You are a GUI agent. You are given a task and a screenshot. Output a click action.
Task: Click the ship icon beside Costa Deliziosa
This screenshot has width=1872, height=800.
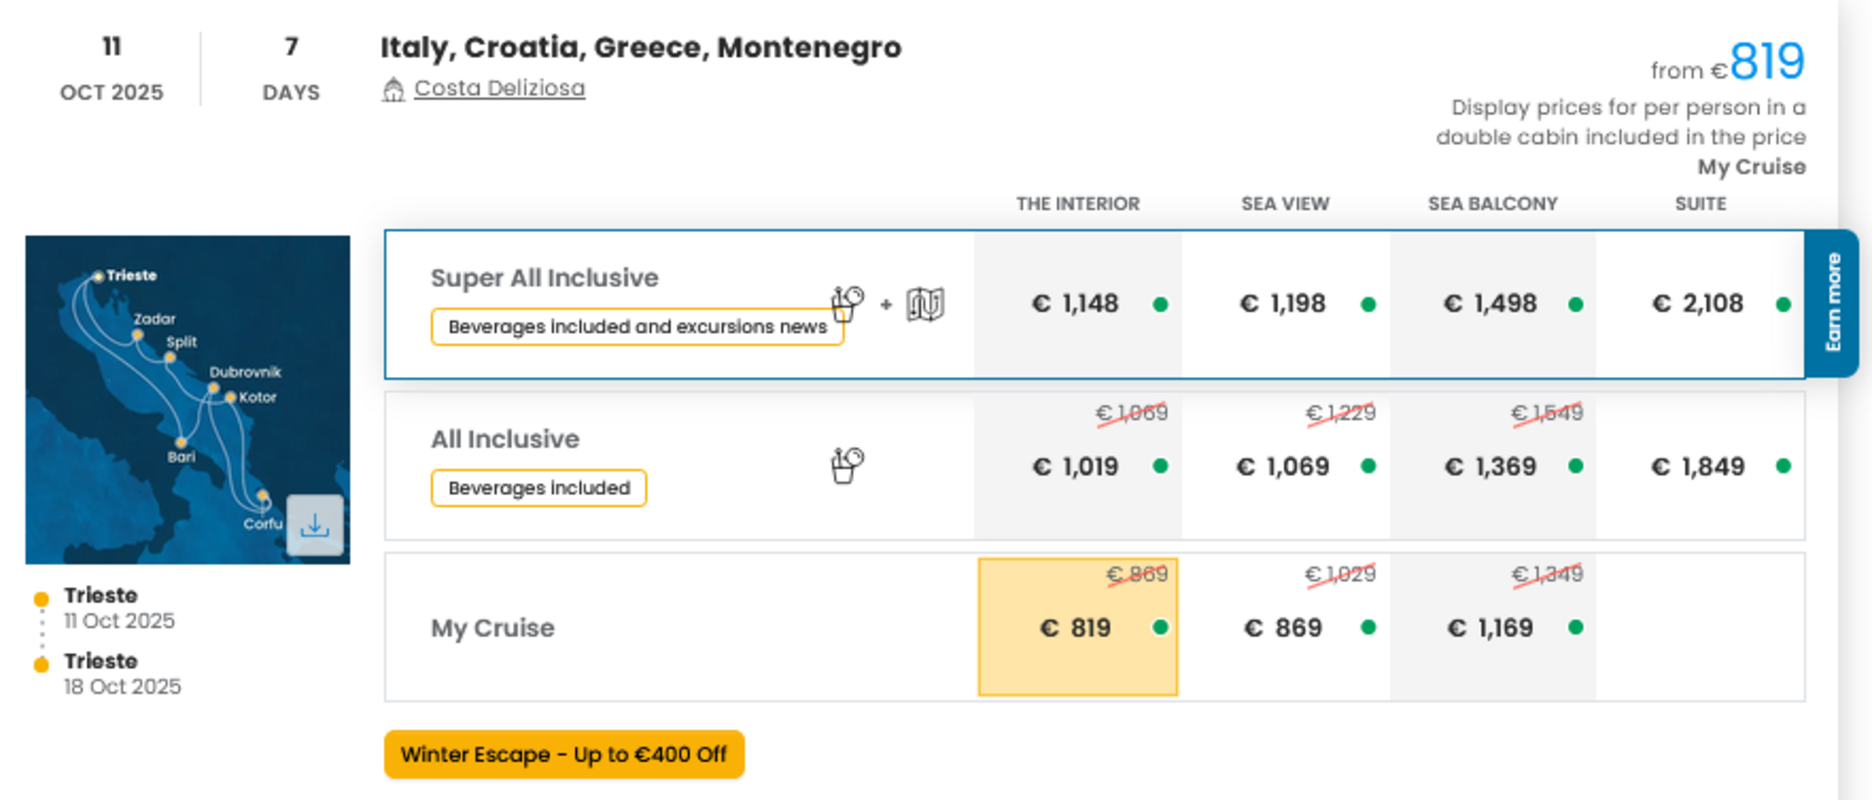click(393, 89)
